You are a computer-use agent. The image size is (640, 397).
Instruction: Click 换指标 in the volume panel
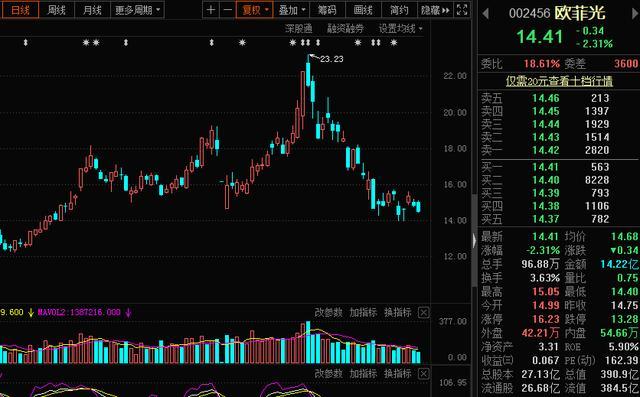pyautogui.click(x=398, y=313)
